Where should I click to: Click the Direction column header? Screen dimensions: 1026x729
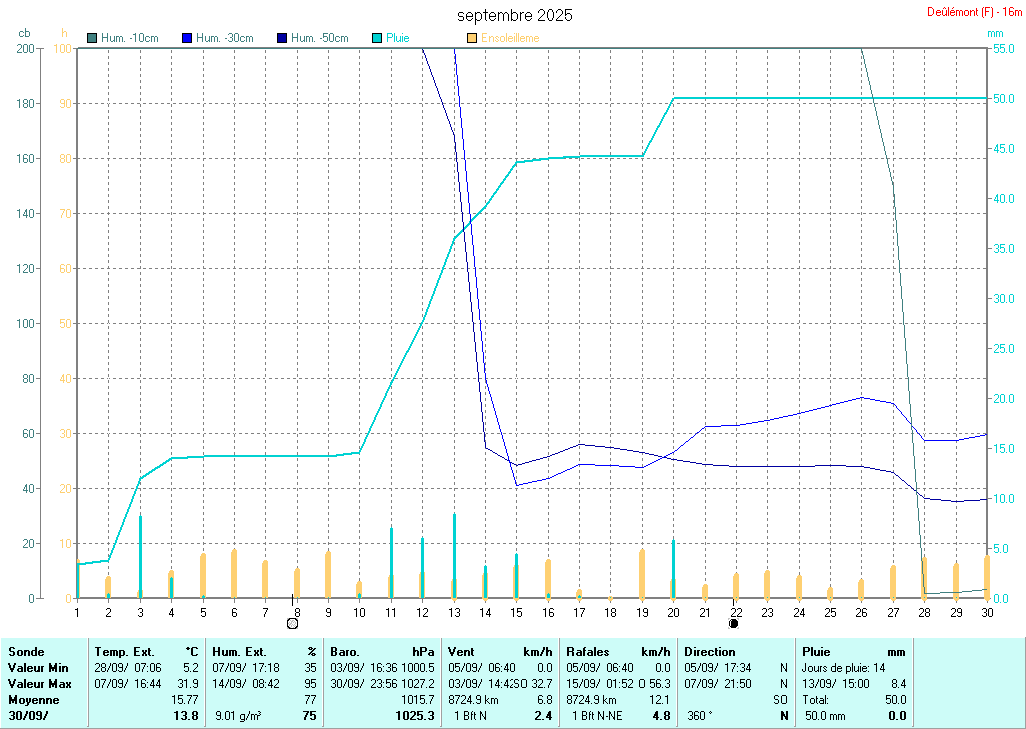710,651
